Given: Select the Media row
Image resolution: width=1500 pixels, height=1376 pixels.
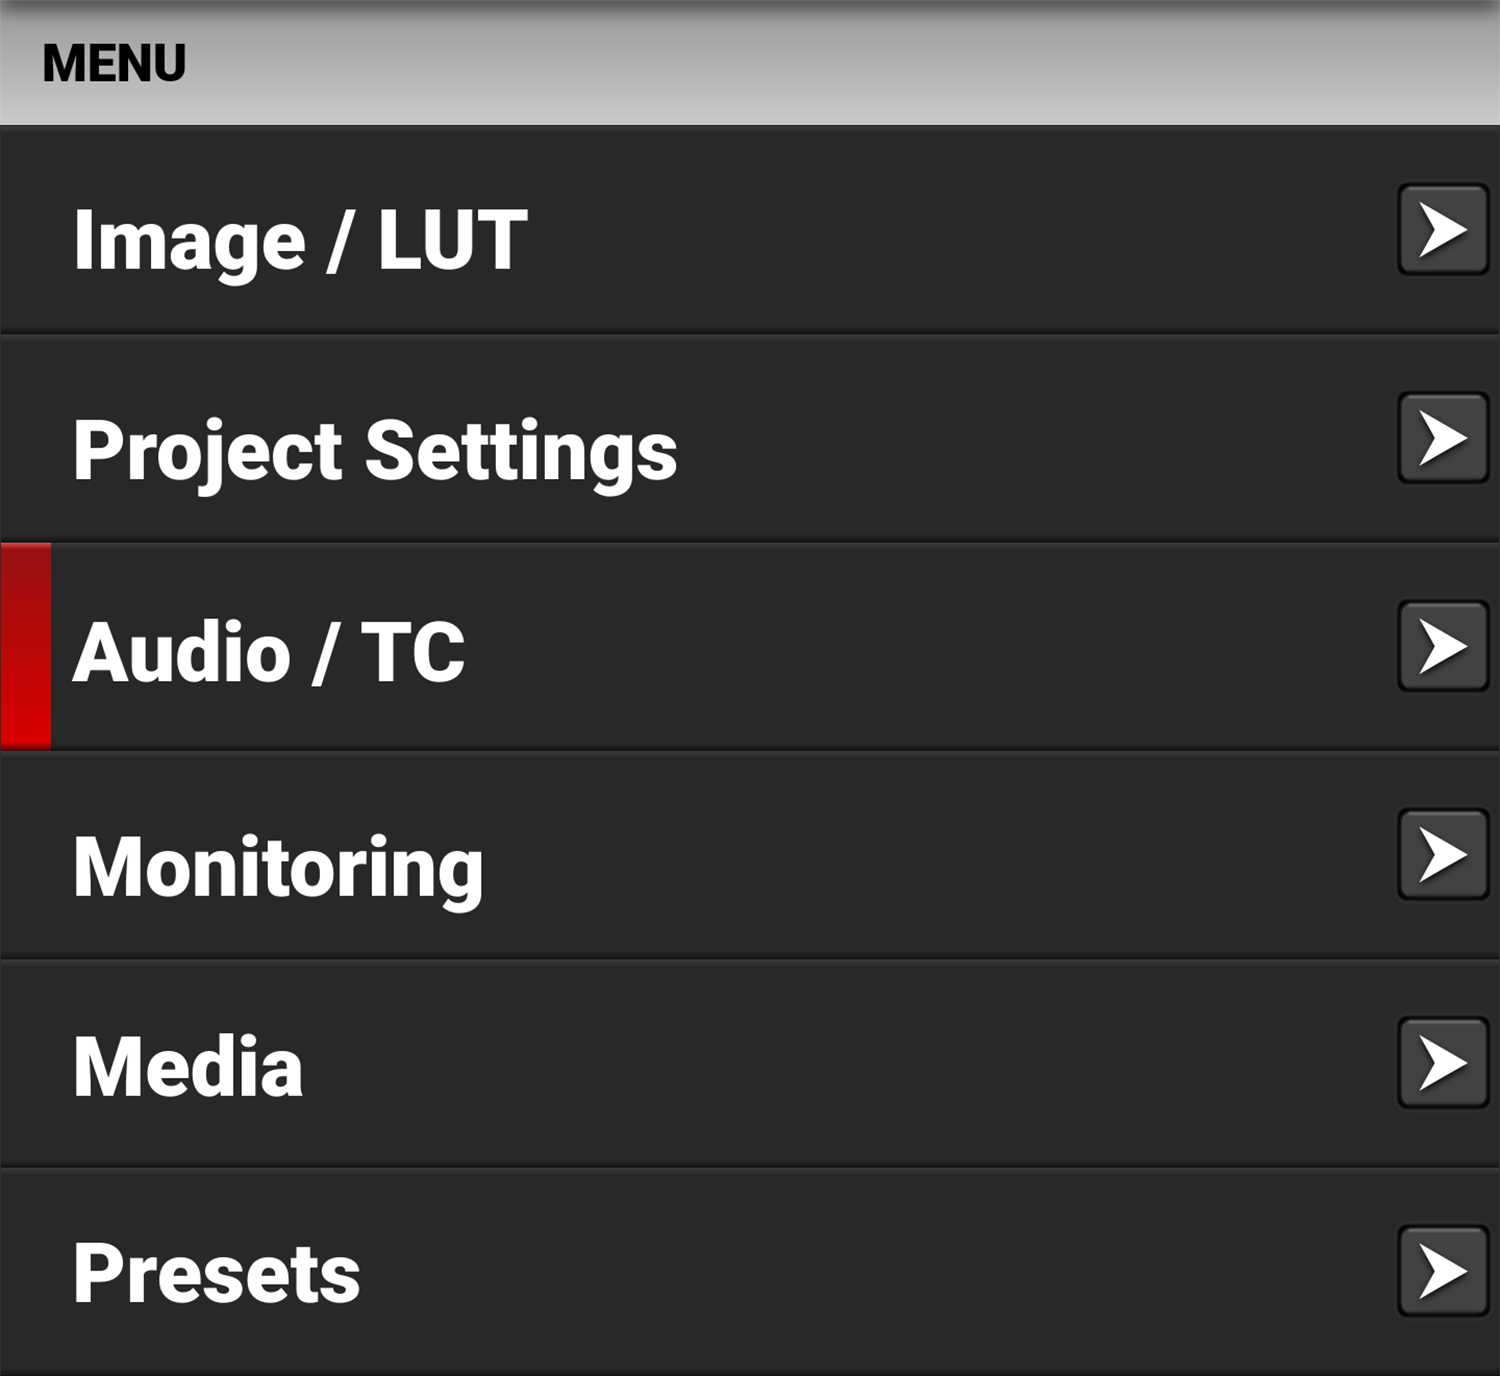Looking at the screenshot, I should pos(600,1066).
